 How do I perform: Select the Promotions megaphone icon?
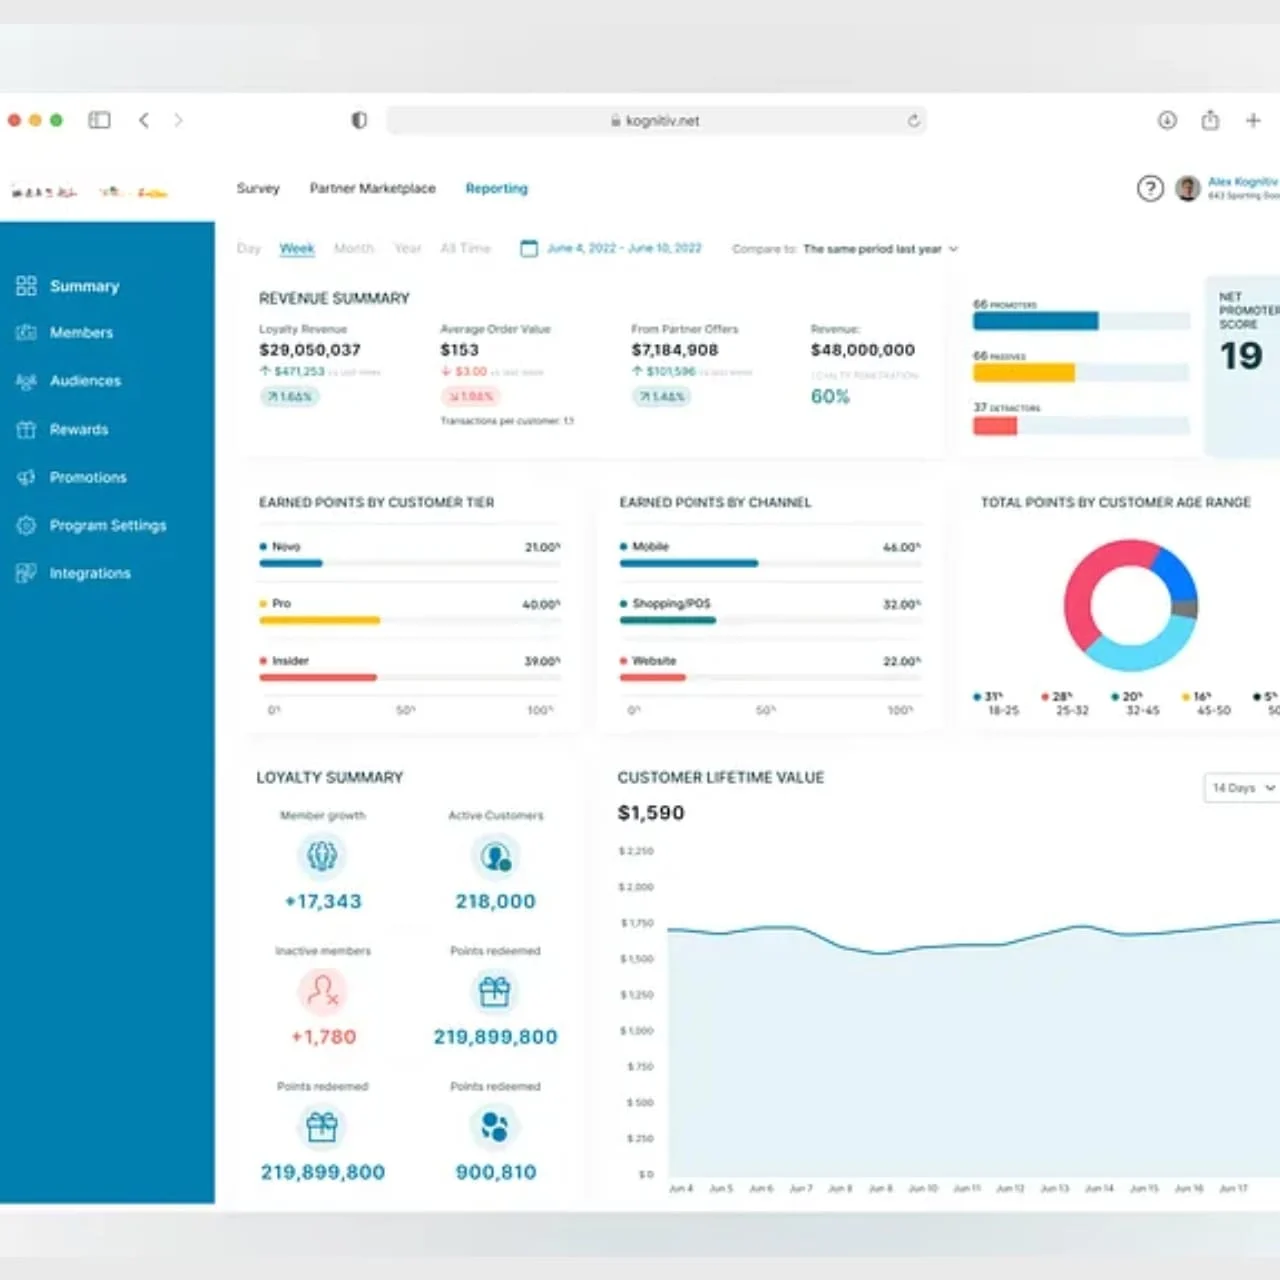(x=26, y=477)
